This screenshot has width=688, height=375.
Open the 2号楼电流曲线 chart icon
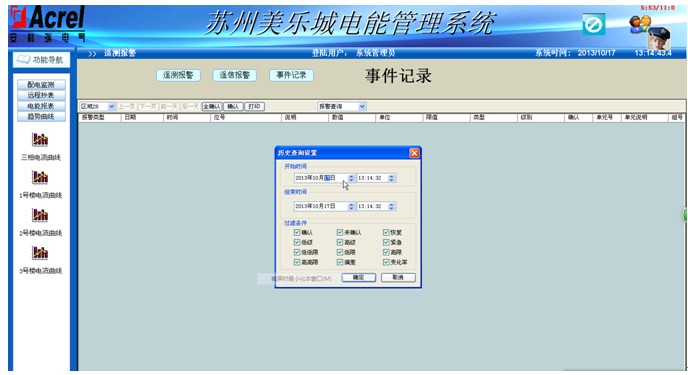(40, 215)
